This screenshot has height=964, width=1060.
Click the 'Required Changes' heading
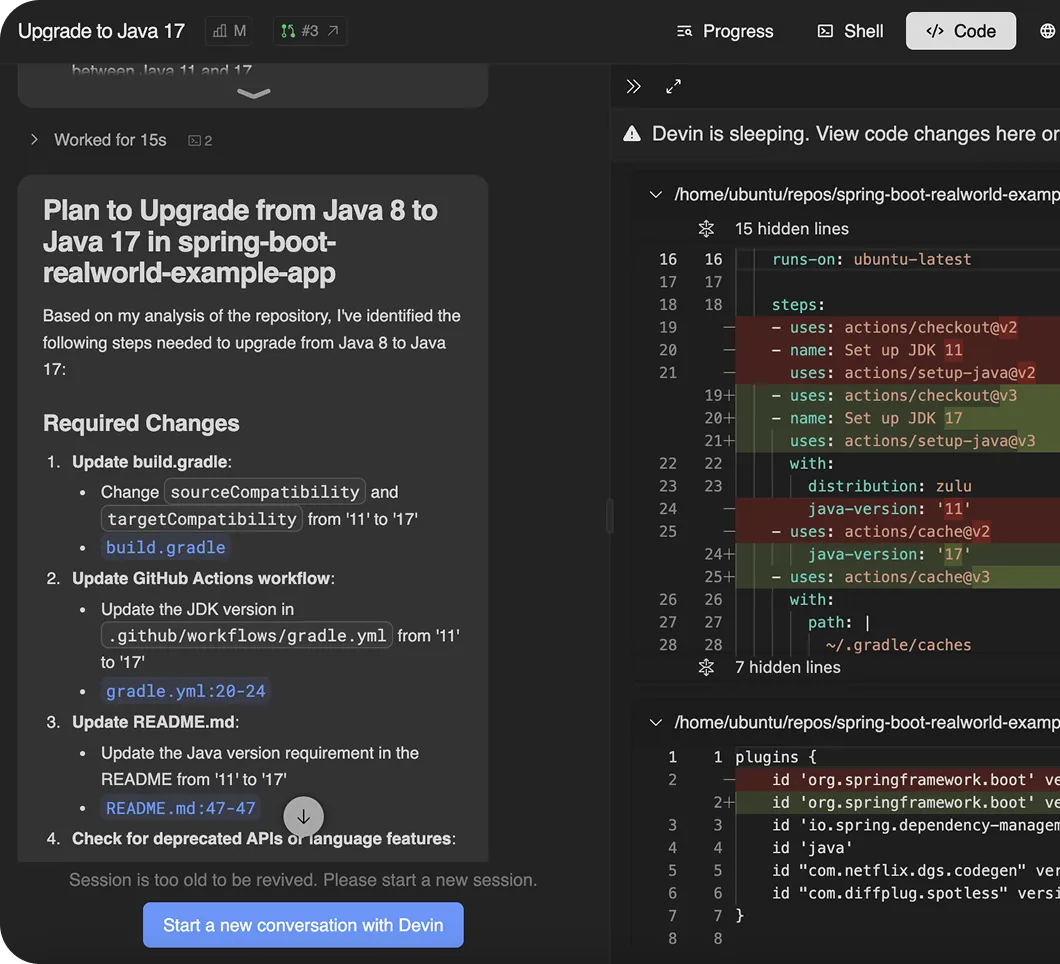(141, 423)
